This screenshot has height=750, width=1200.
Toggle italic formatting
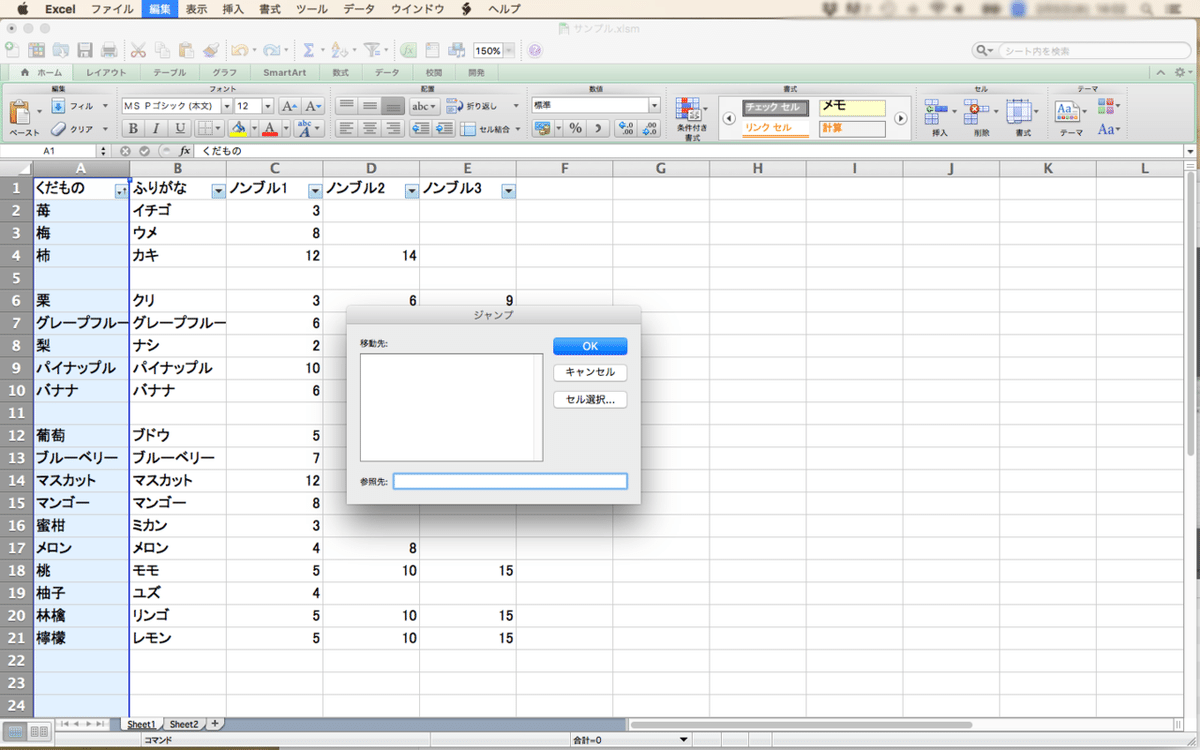(x=157, y=128)
